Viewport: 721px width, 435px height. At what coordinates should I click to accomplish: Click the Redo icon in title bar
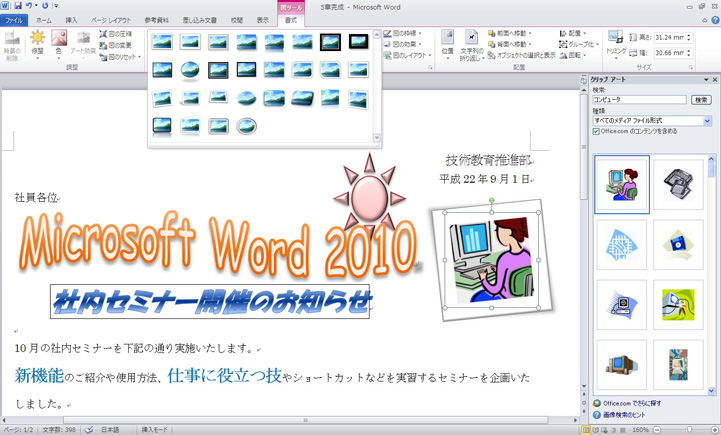point(45,6)
